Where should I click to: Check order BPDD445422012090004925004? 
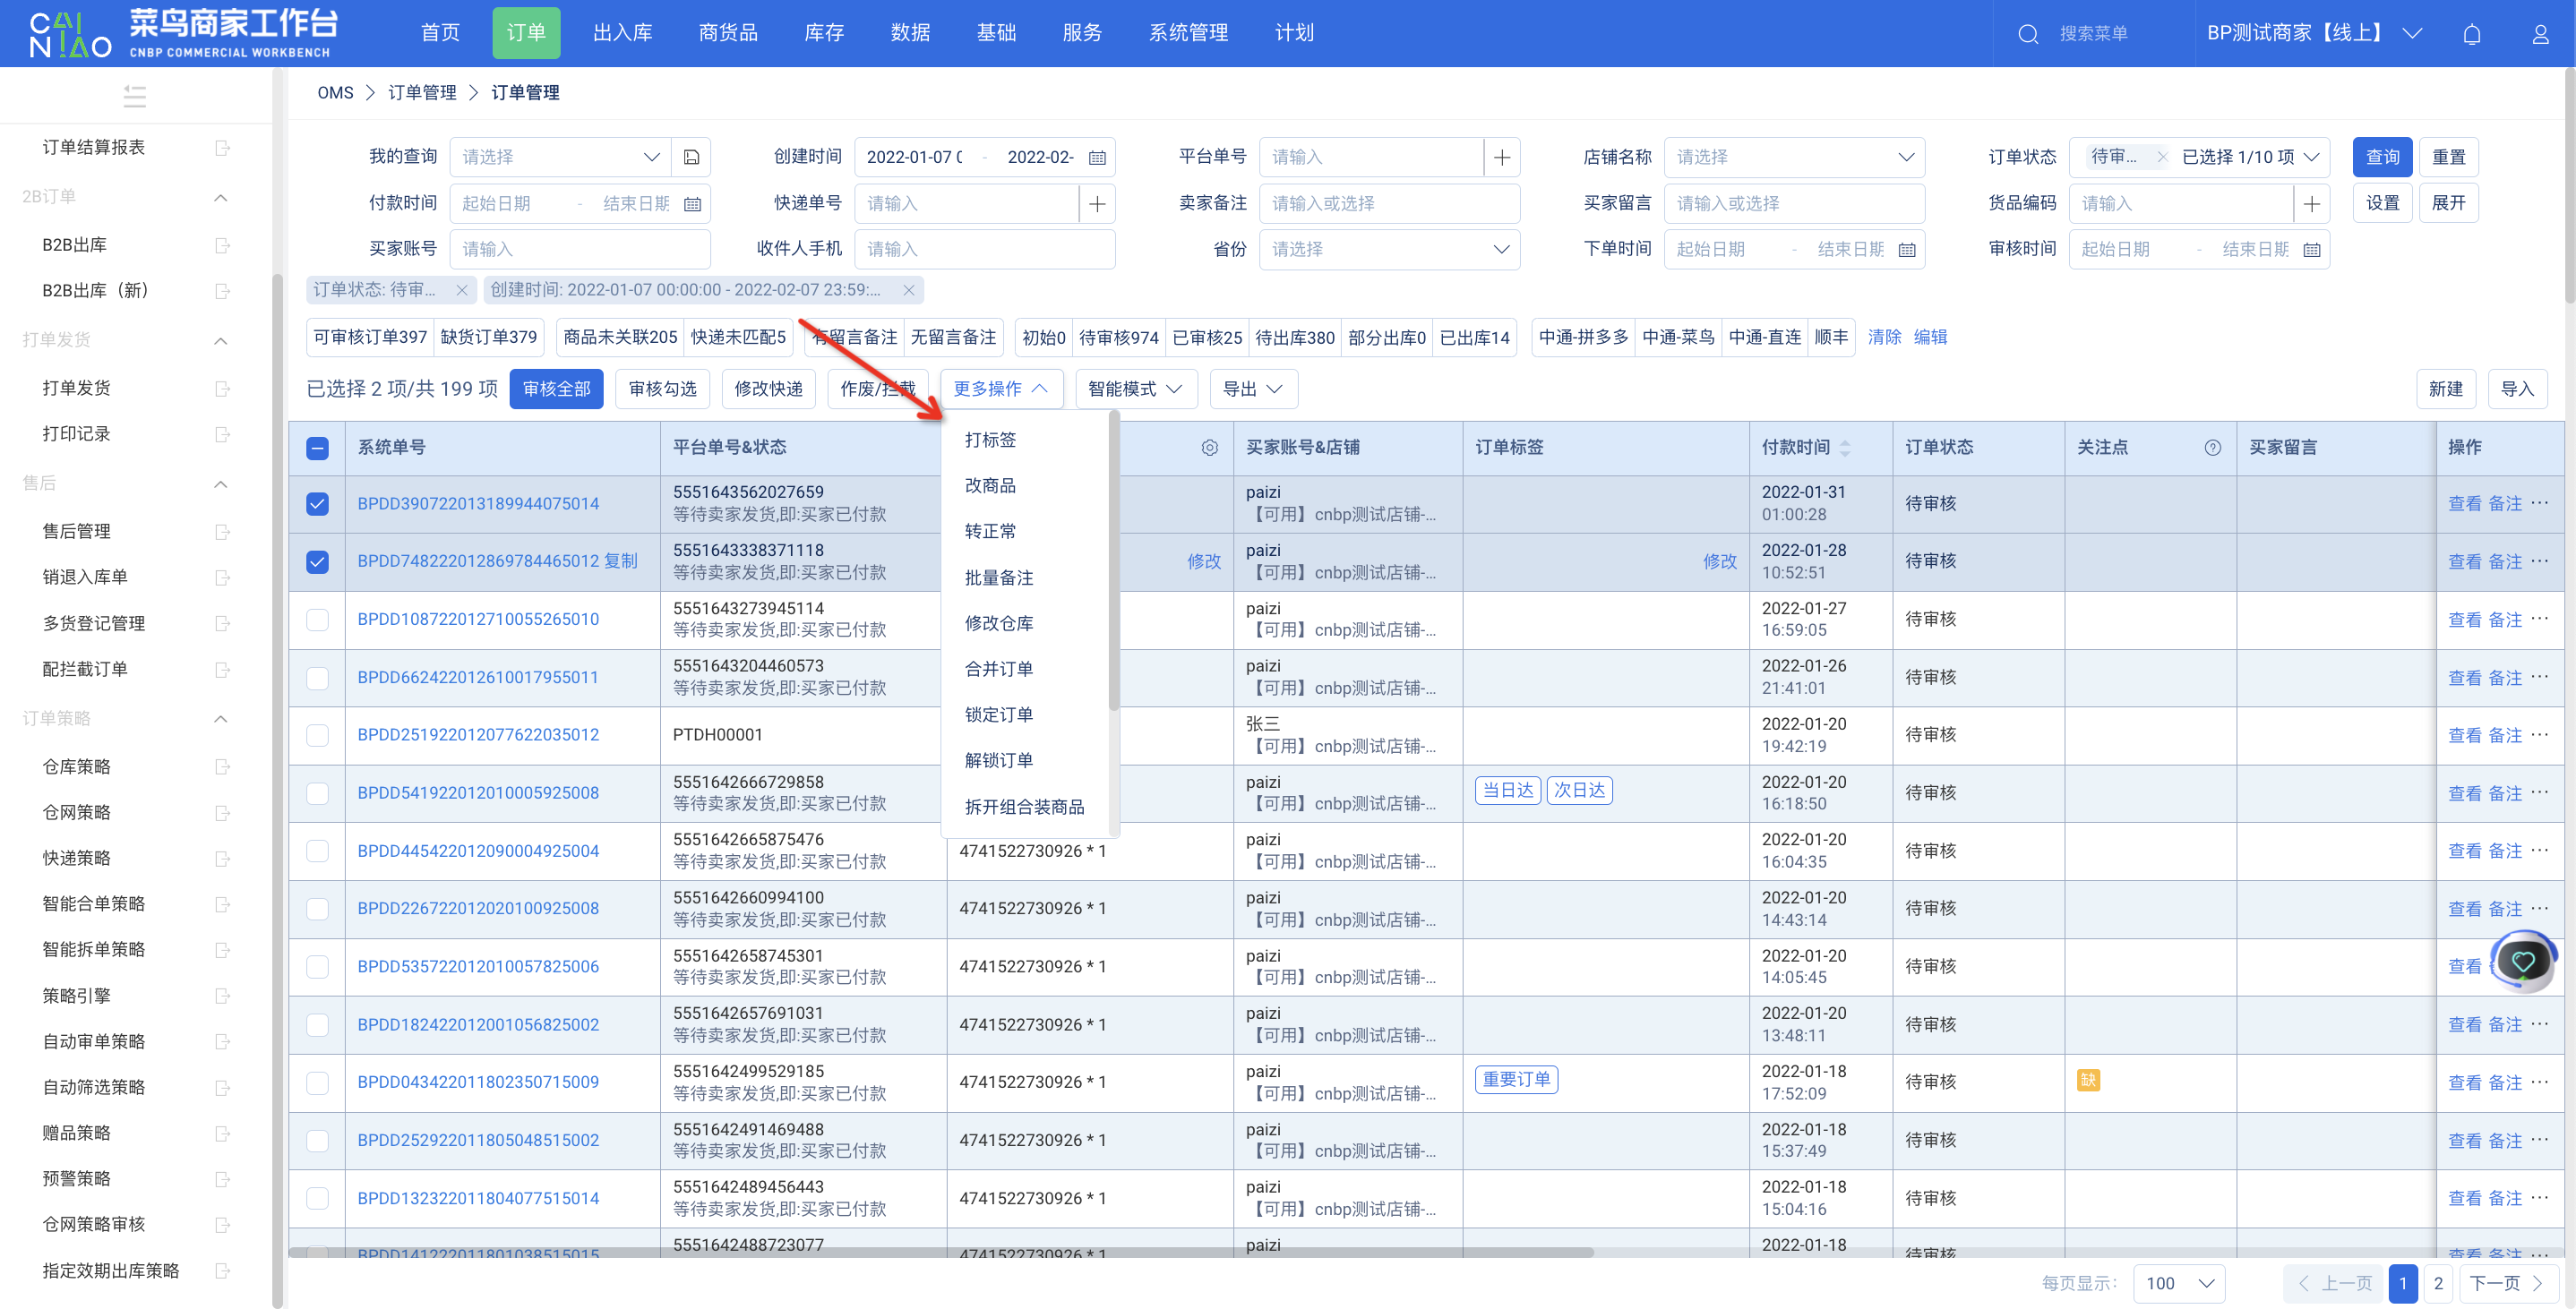coord(317,851)
